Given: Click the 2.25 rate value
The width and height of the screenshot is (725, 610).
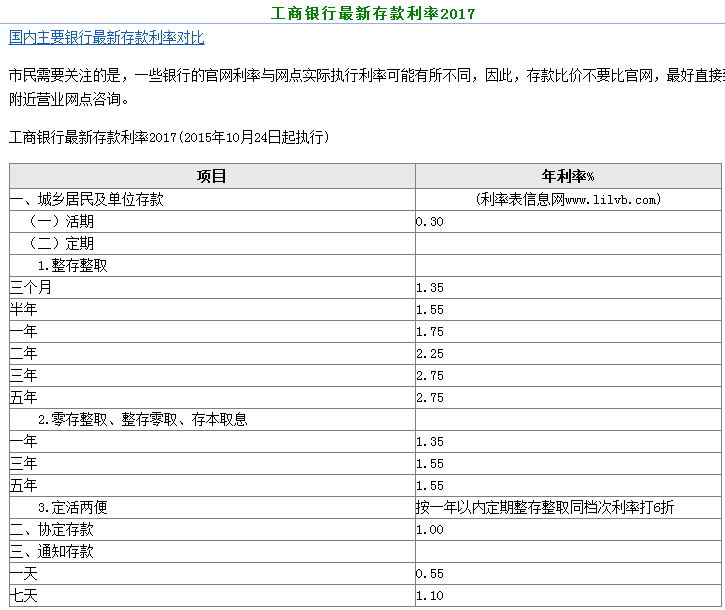Looking at the screenshot, I should click(430, 354).
